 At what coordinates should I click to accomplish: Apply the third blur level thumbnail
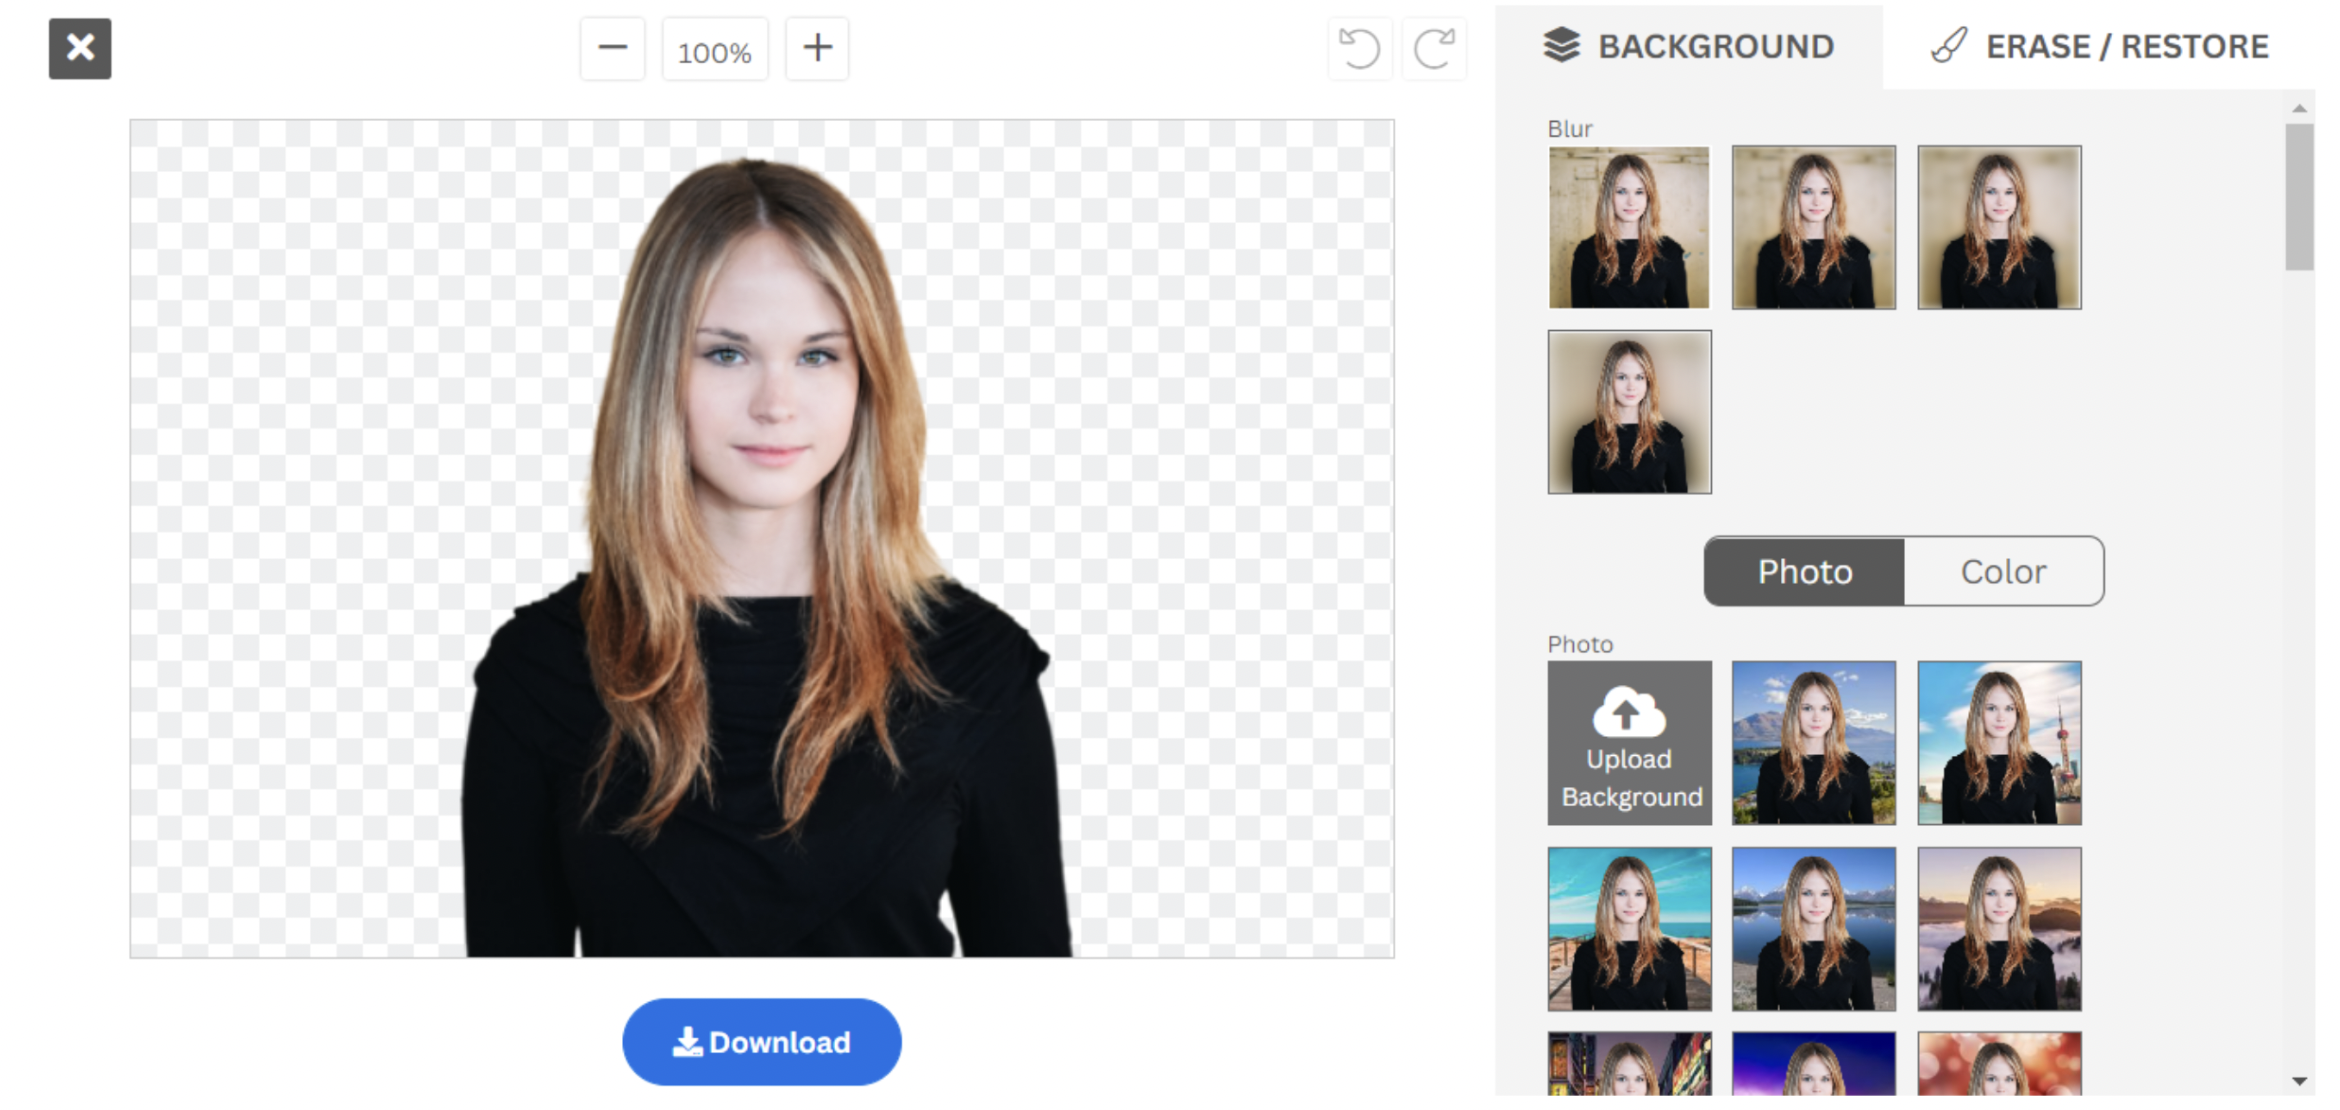pyautogui.click(x=2000, y=227)
